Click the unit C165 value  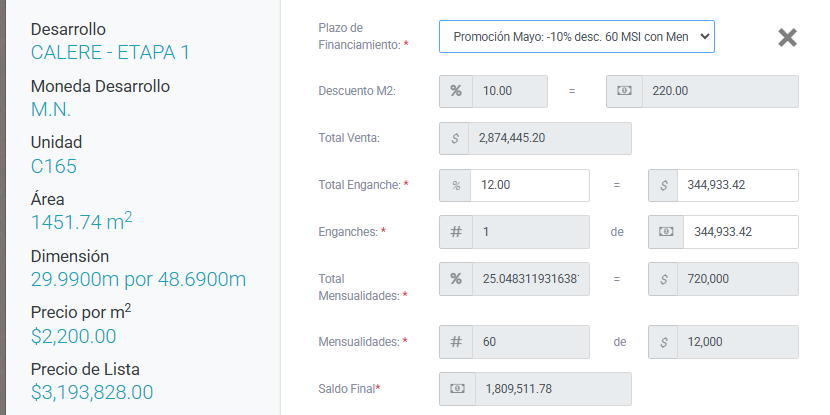(53, 166)
